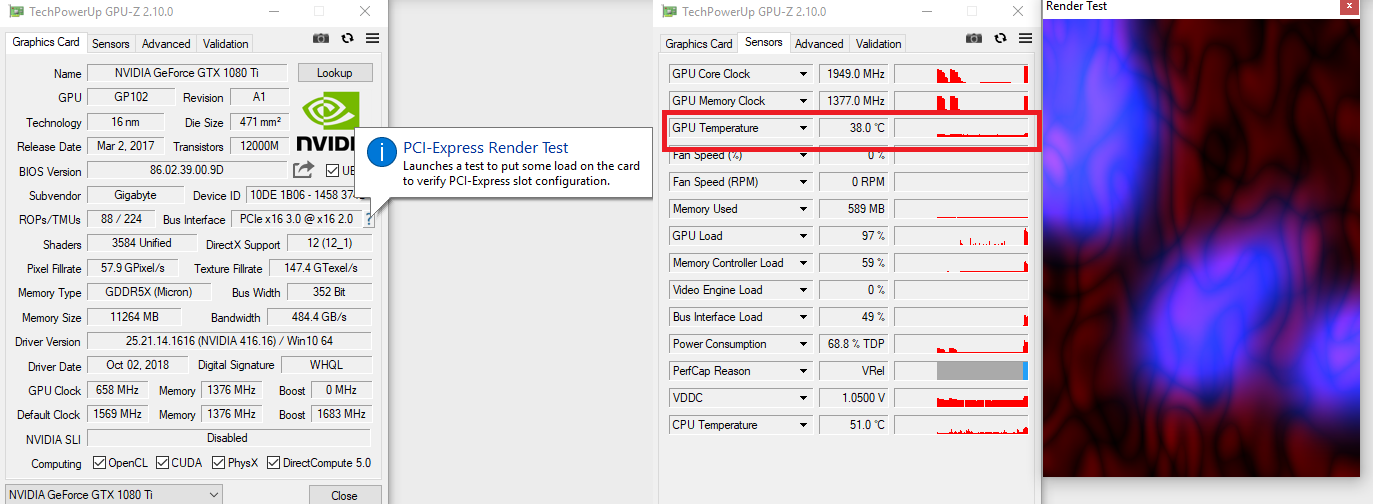Toggle the UEFI checkbox
This screenshot has height=504, width=1374.
tap(334, 171)
